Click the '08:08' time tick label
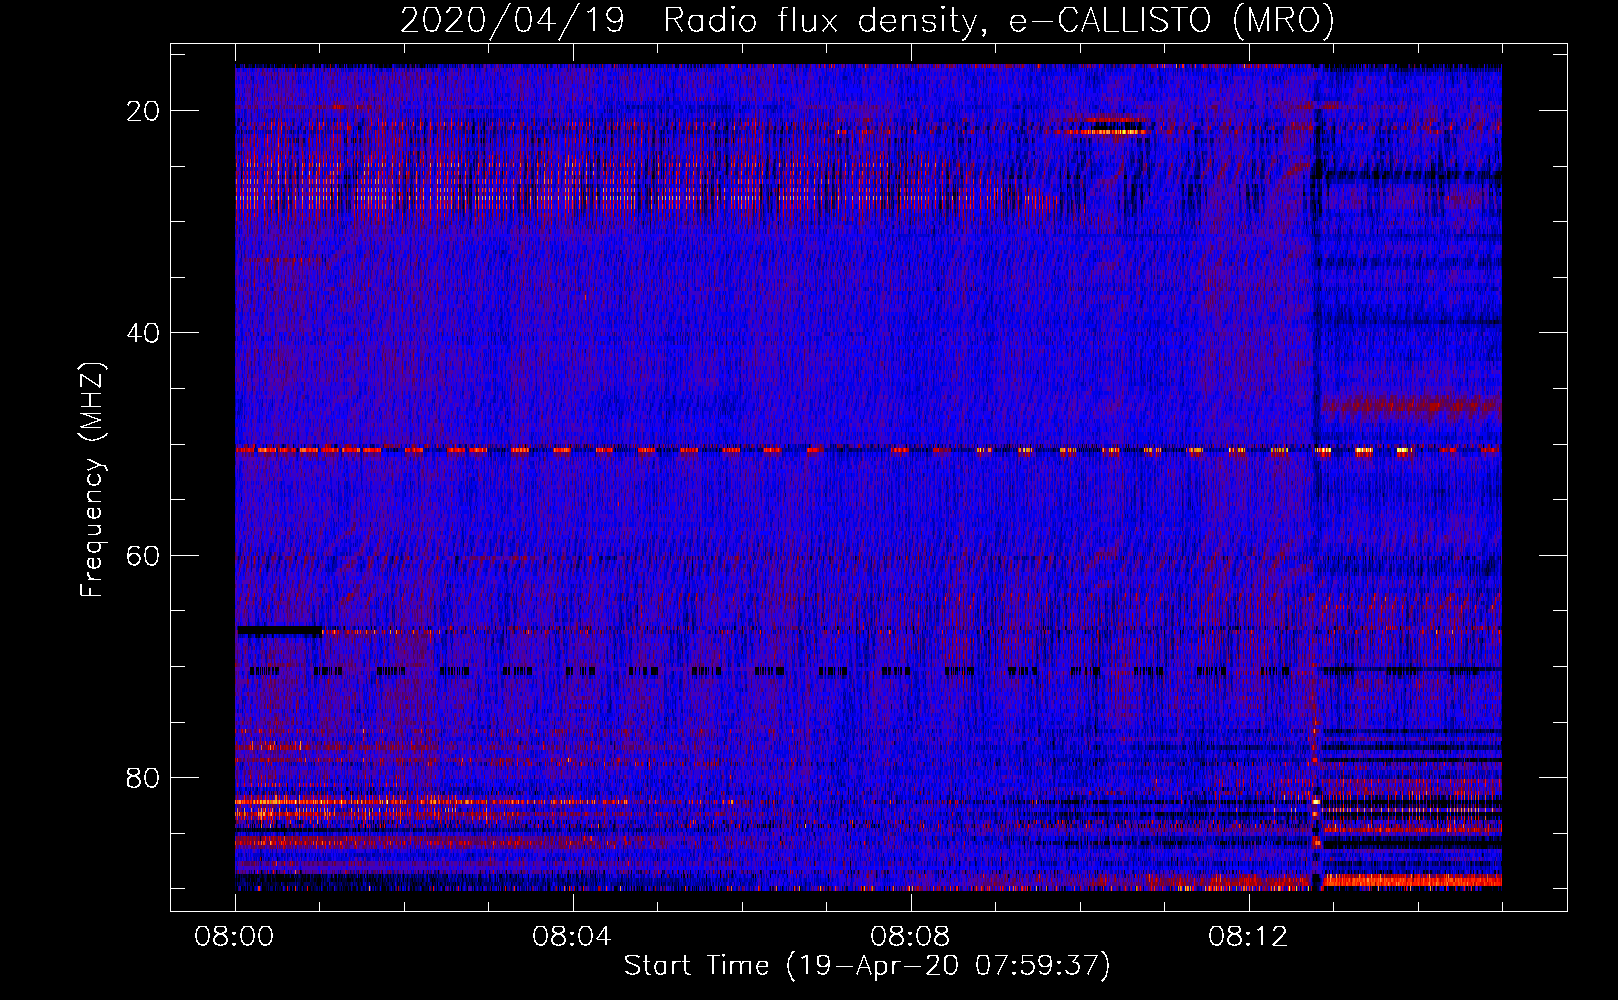The width and height of the screenshot is (1618, 1000). [x=910, y=937]
